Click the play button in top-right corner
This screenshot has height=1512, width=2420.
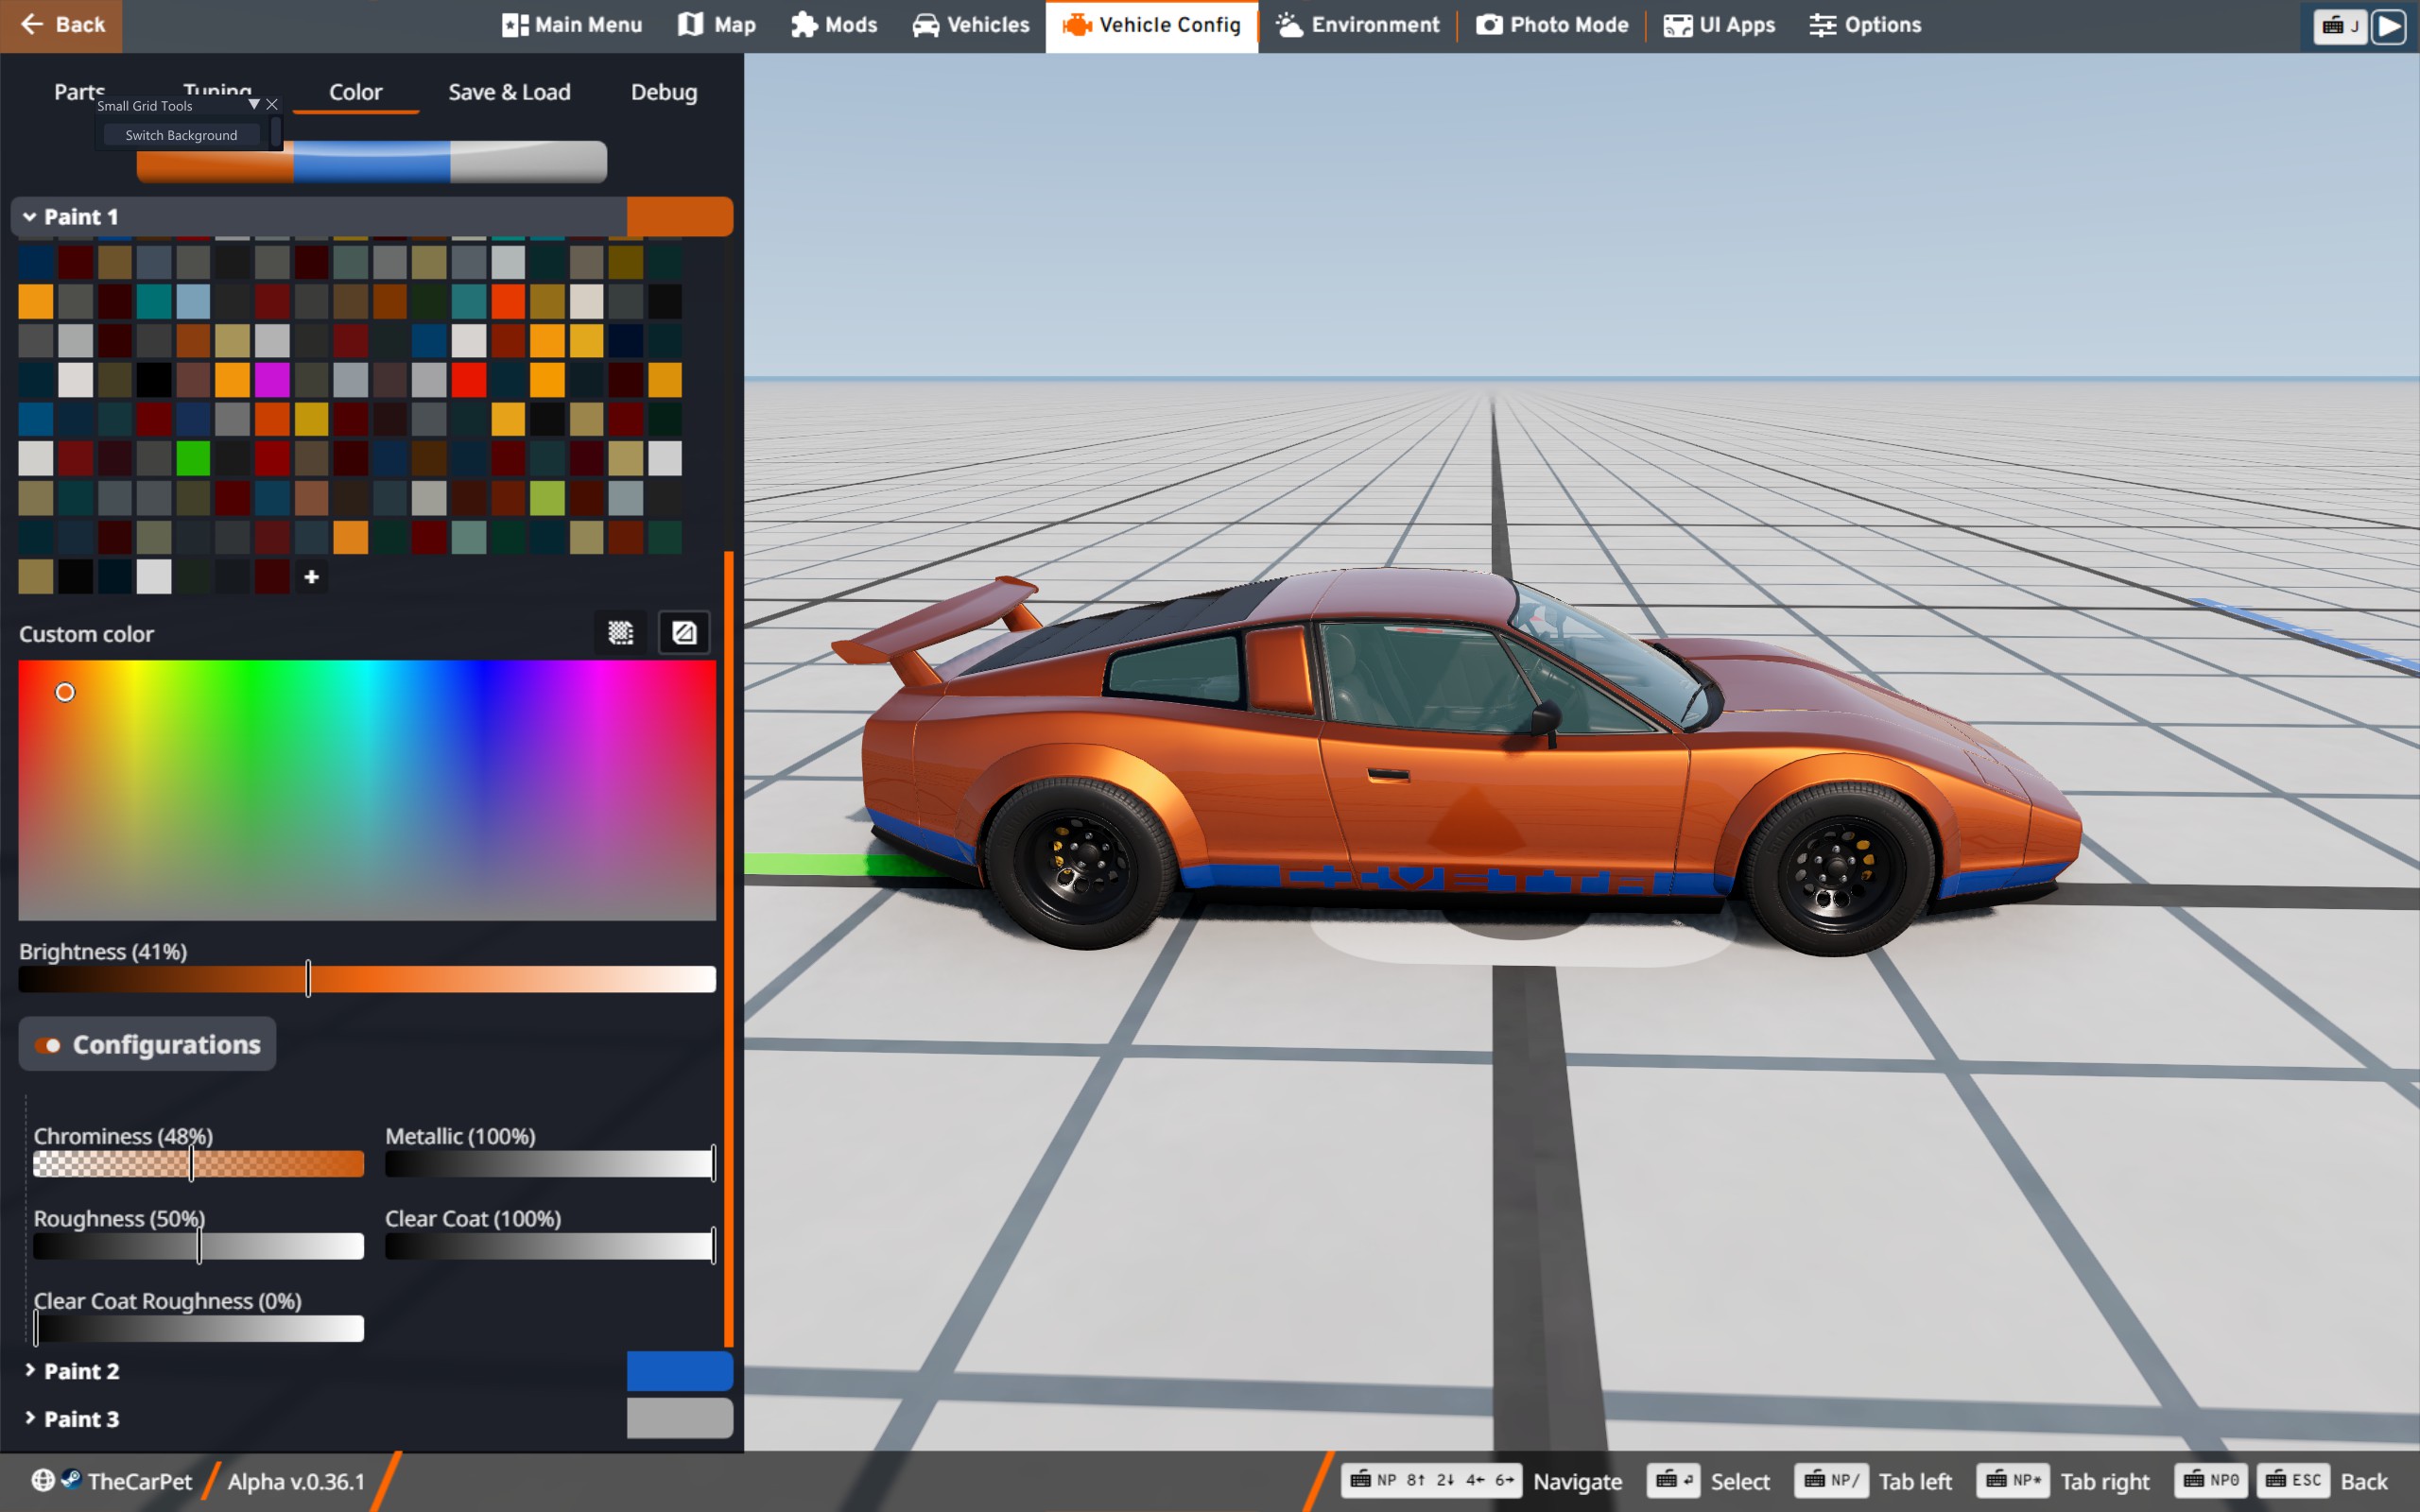(2389, 26)
